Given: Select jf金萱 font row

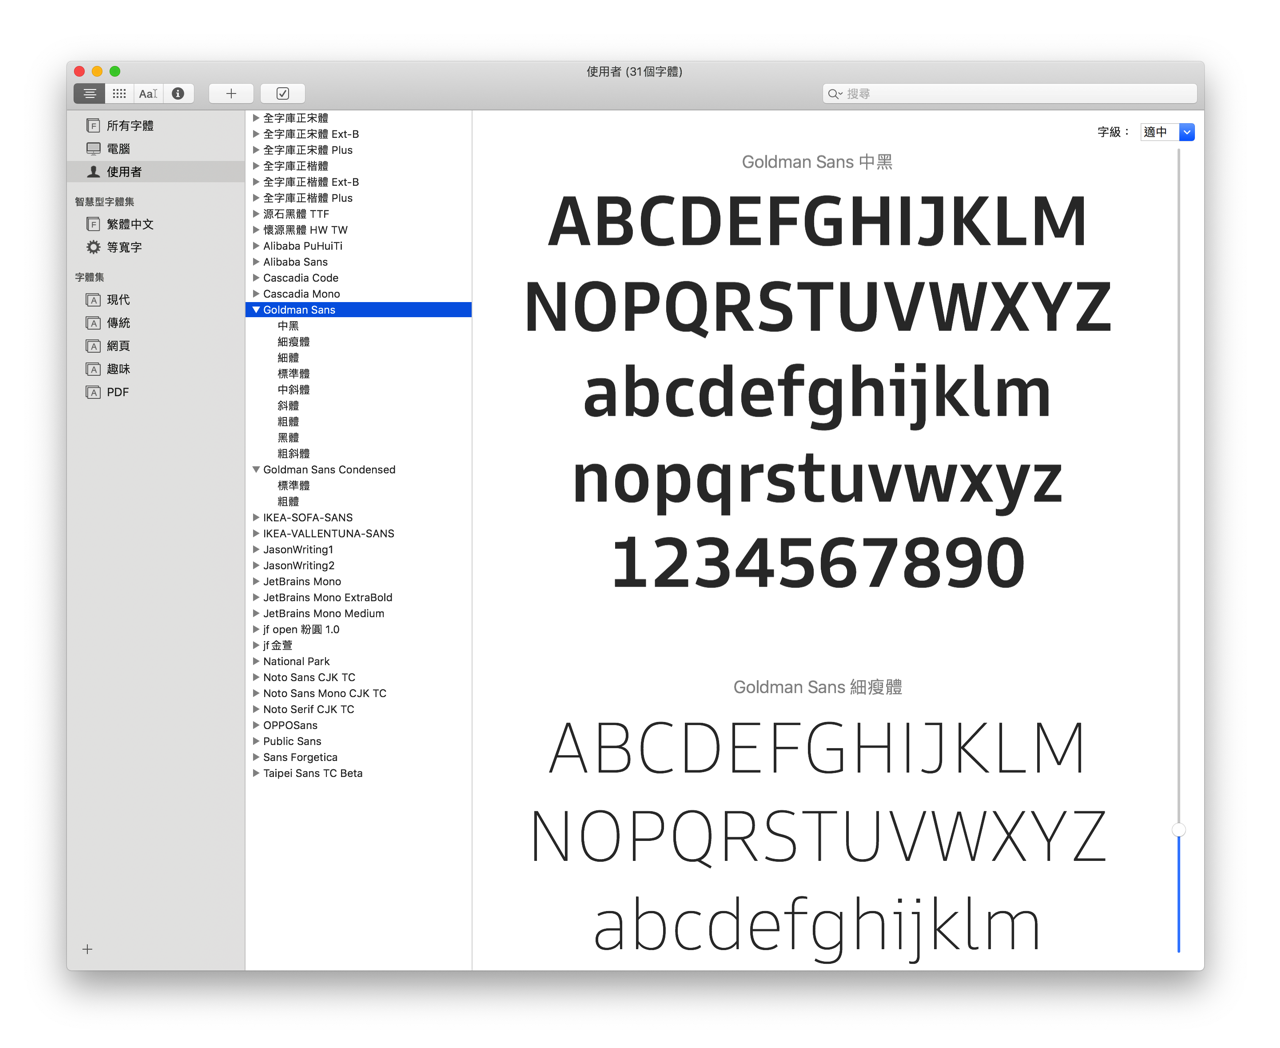Looking at the screenshot, I should (359, 646).
